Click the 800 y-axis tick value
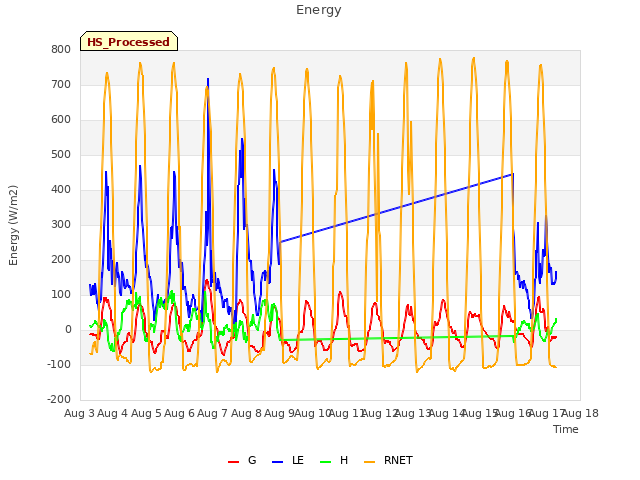 (x=61, y=49)
